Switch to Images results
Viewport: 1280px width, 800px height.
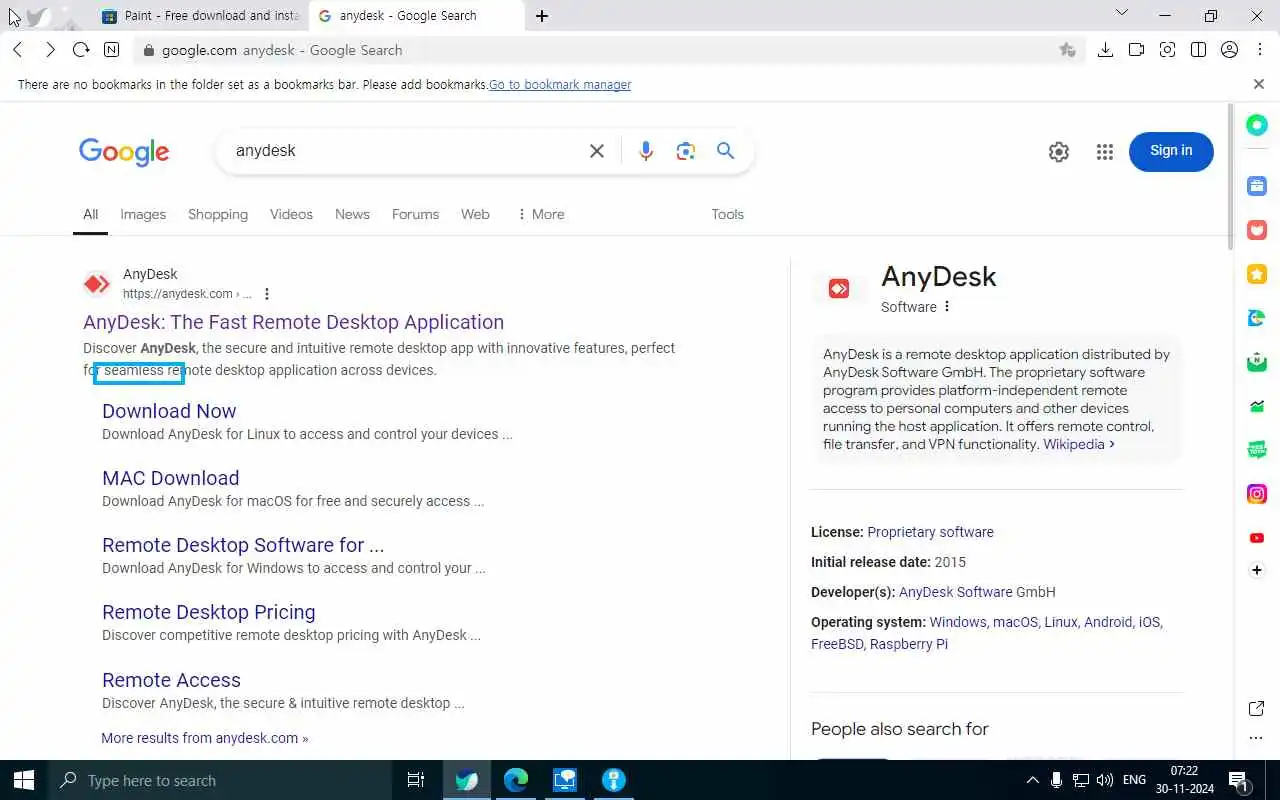143,214
